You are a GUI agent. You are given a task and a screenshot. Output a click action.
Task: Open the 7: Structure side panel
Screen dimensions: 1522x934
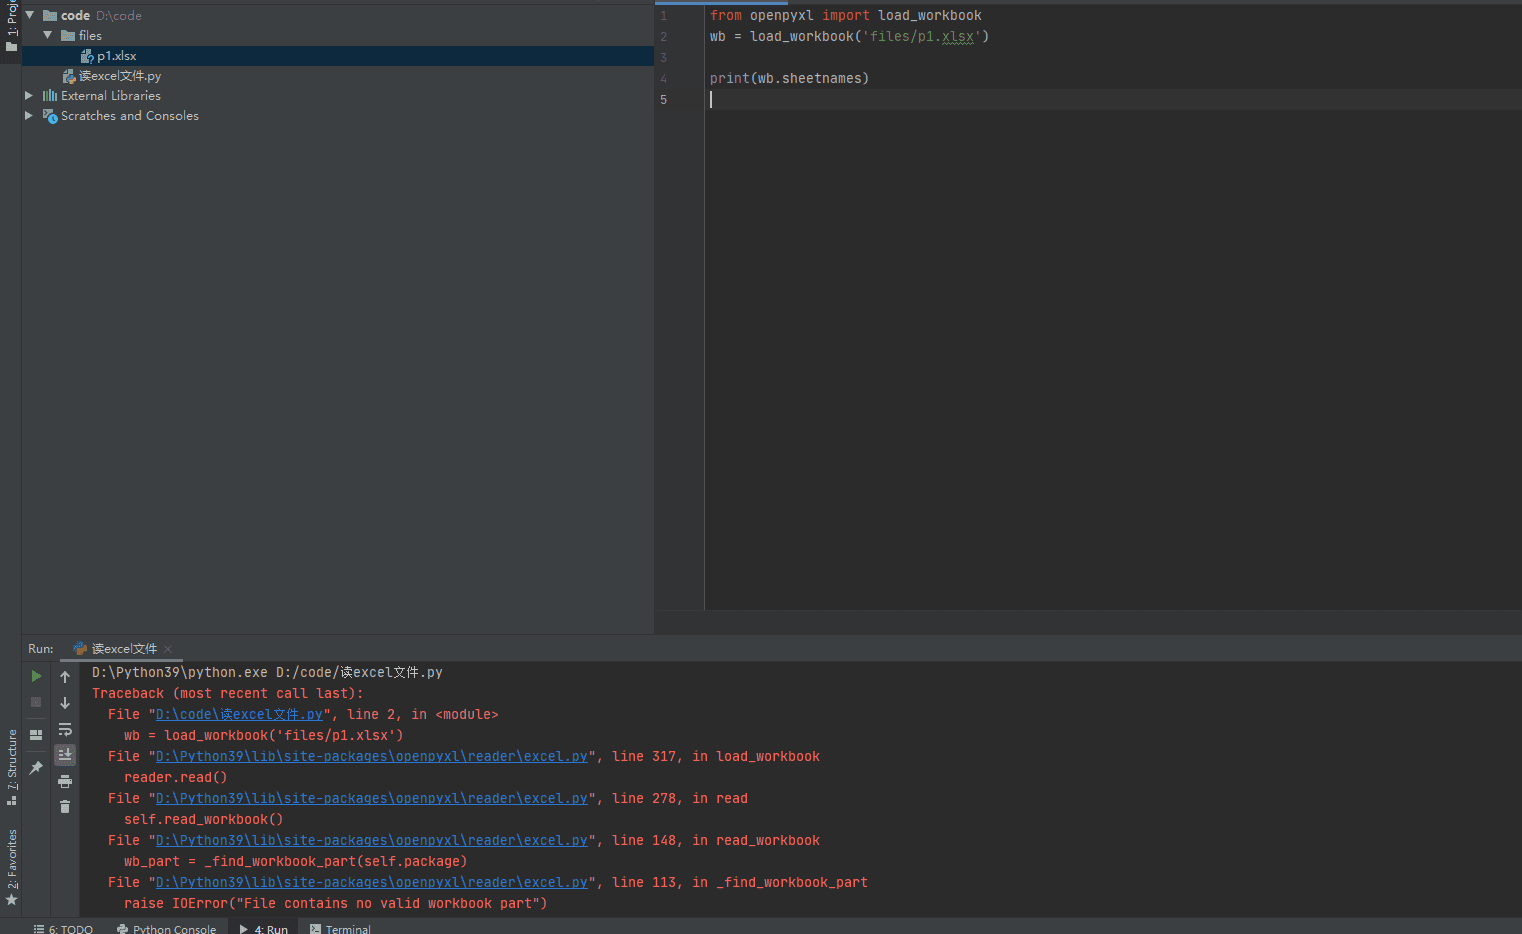pos(12,767)
